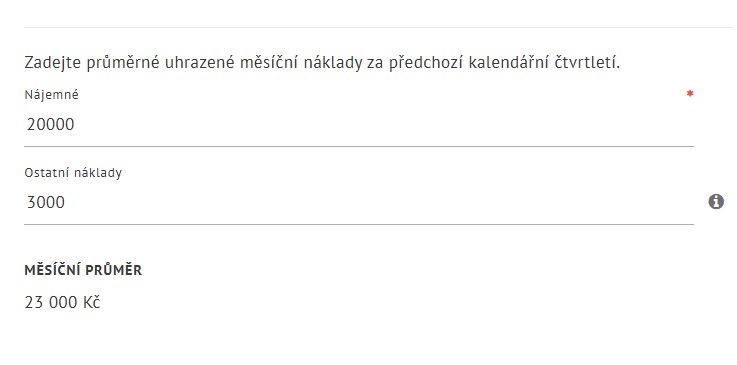Click the word předchozí in the instruction text
737x365 pixels.
click(x=425, y=62)
